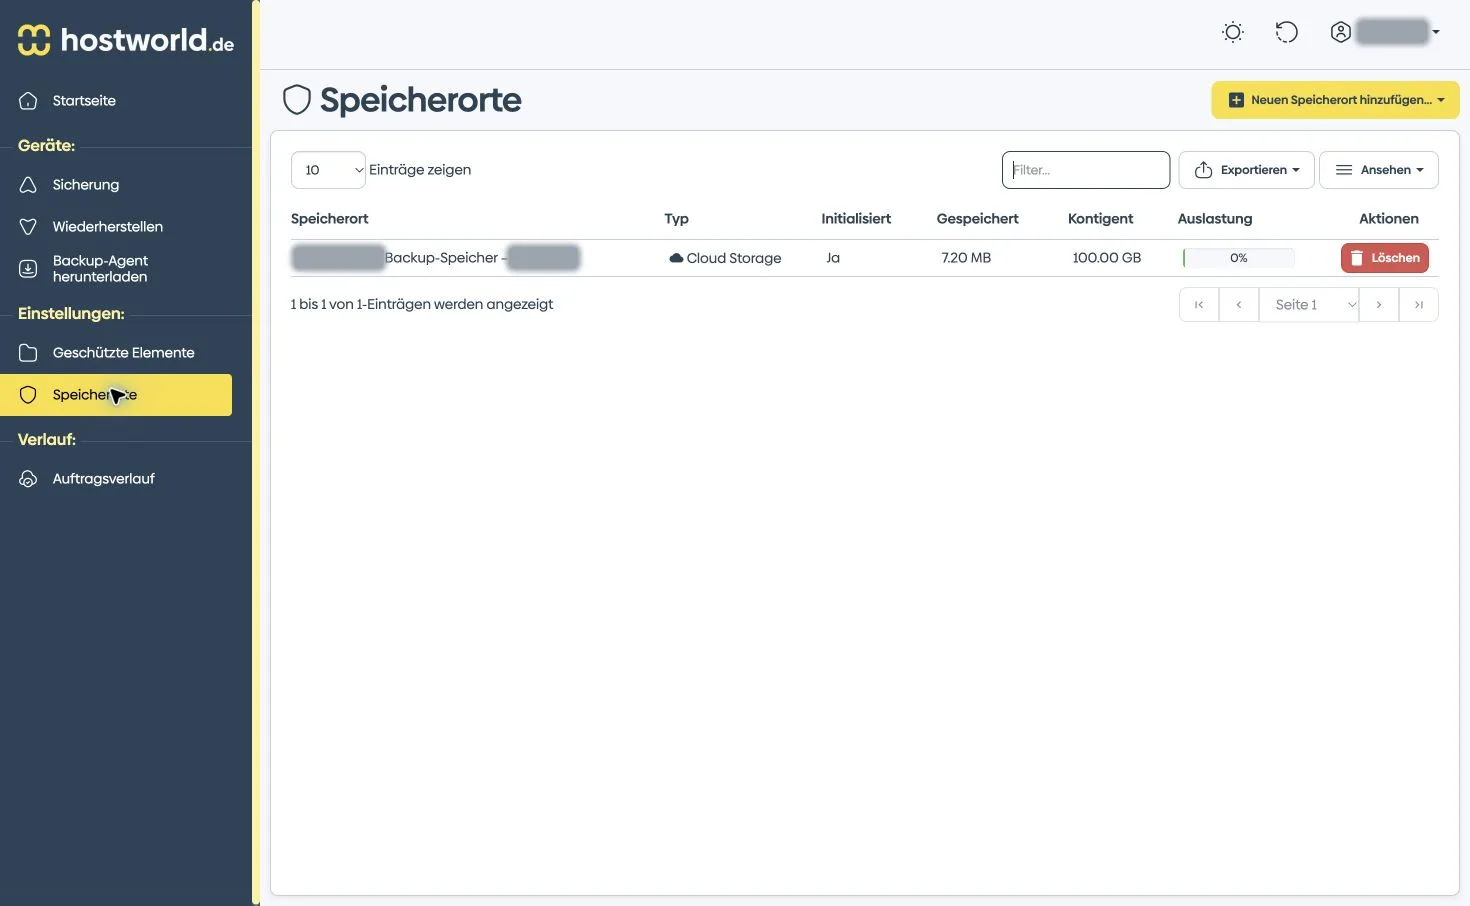Screen dimensions: 1470x906
Task: Focus the Filter input field
Action: pyautogui.click(x=1086, y=170)
